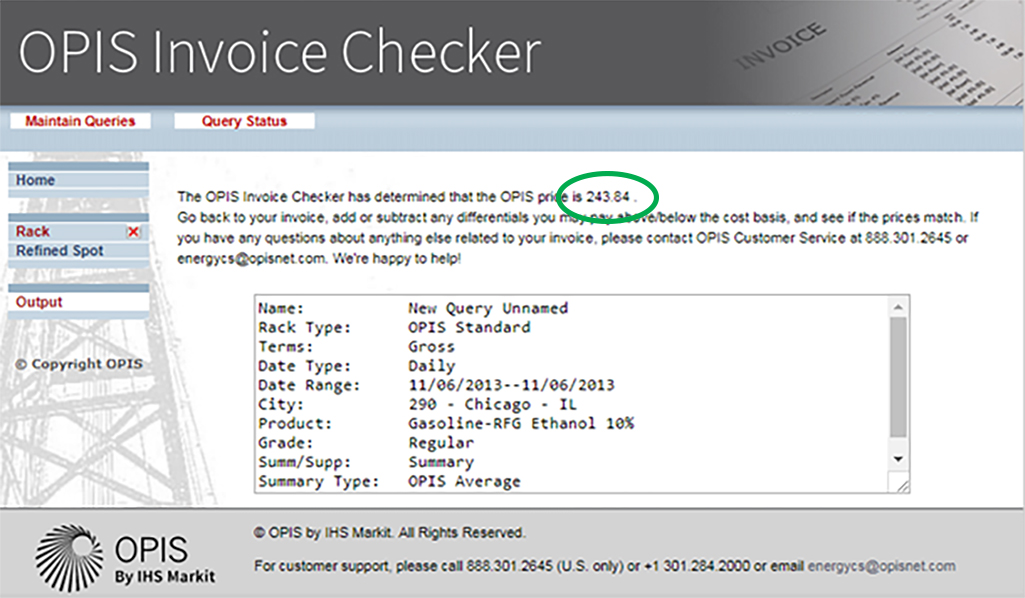Click the 'OPIS Standard' rack type value
Viewport: 1025px width, 598px height.
point(469,327)
